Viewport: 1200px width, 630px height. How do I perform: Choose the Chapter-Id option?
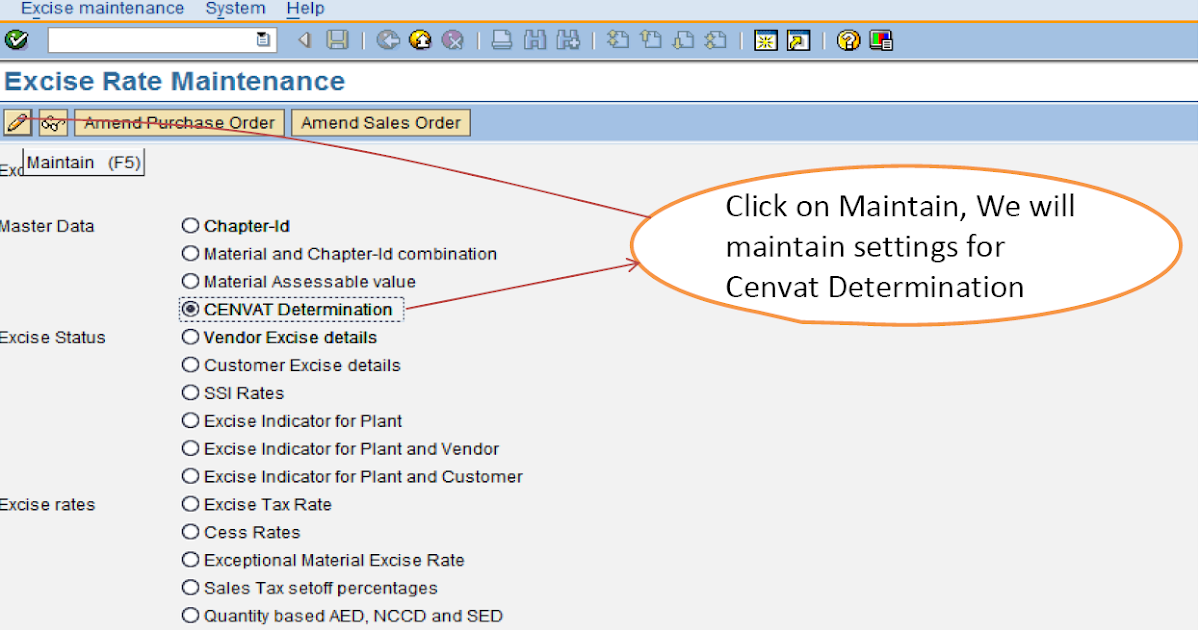click(190, 225)
